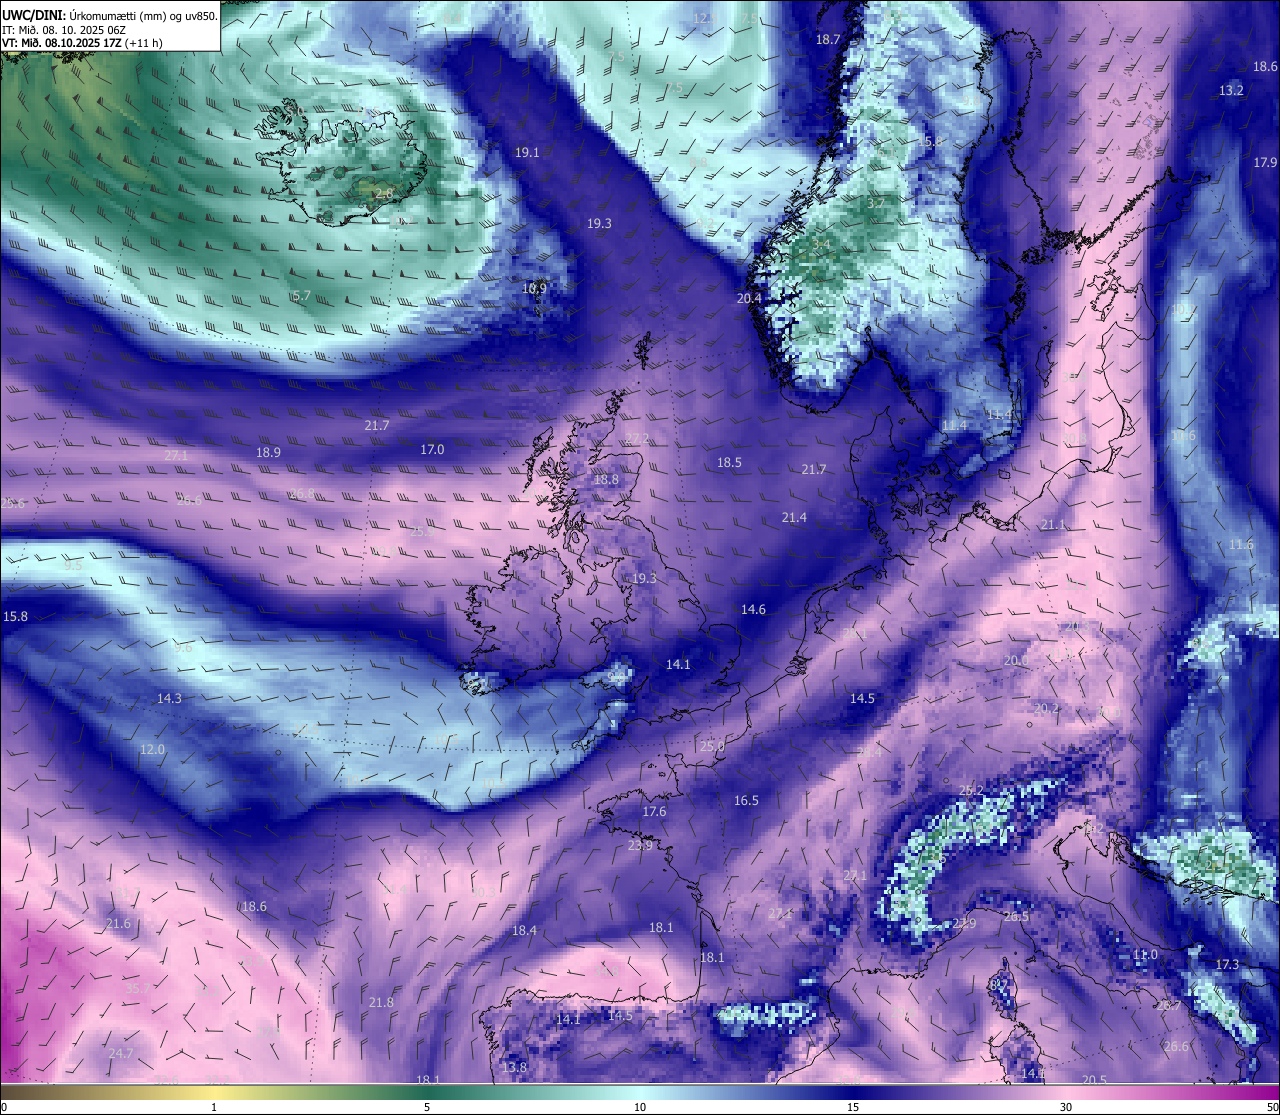Click the "20.5" value on the map
Screen dimensions: 1280x1115
[x=1094, y=1080]
